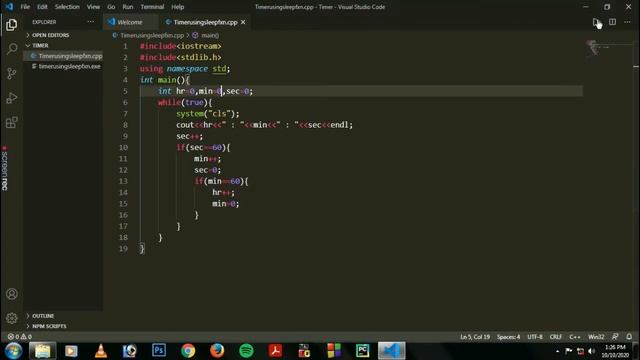Open the Selection menu
Screen dimensions: 640x360
pyautogui.click(x=67, y=7)
